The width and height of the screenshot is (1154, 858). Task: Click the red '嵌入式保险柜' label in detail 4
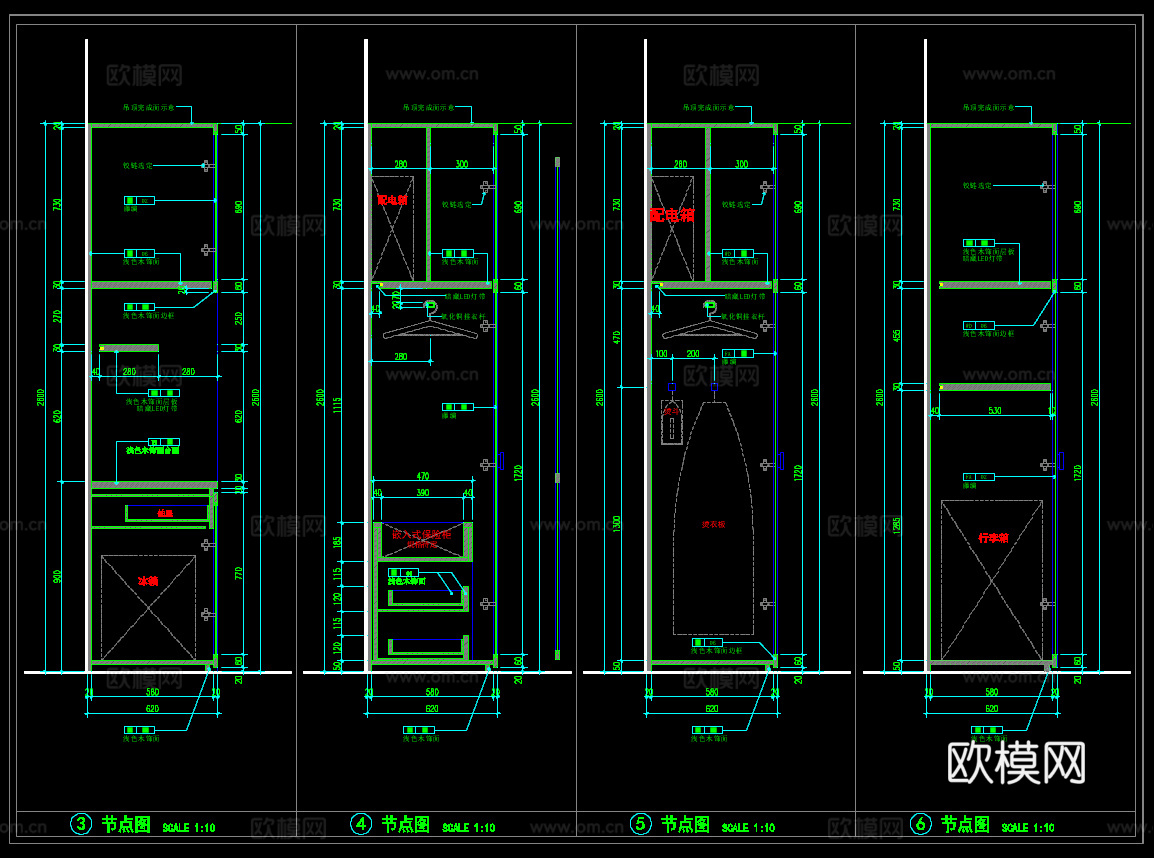pyautogui.click(x=421, y=535)
